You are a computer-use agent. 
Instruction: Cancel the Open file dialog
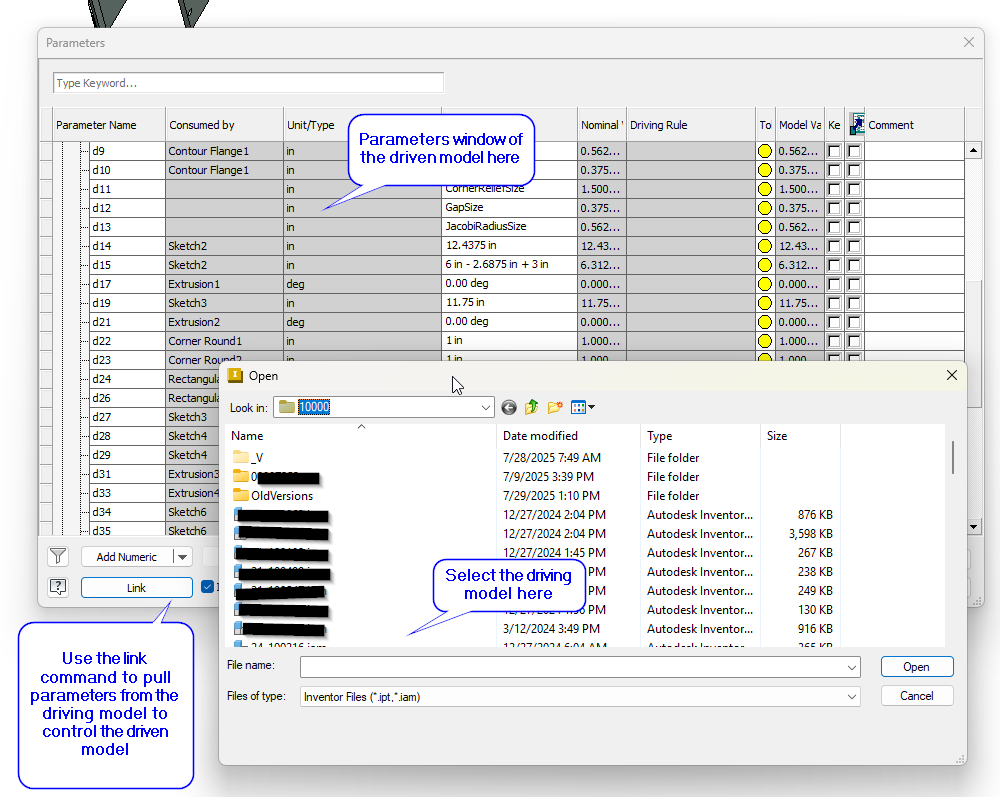(x=916, y=696)
